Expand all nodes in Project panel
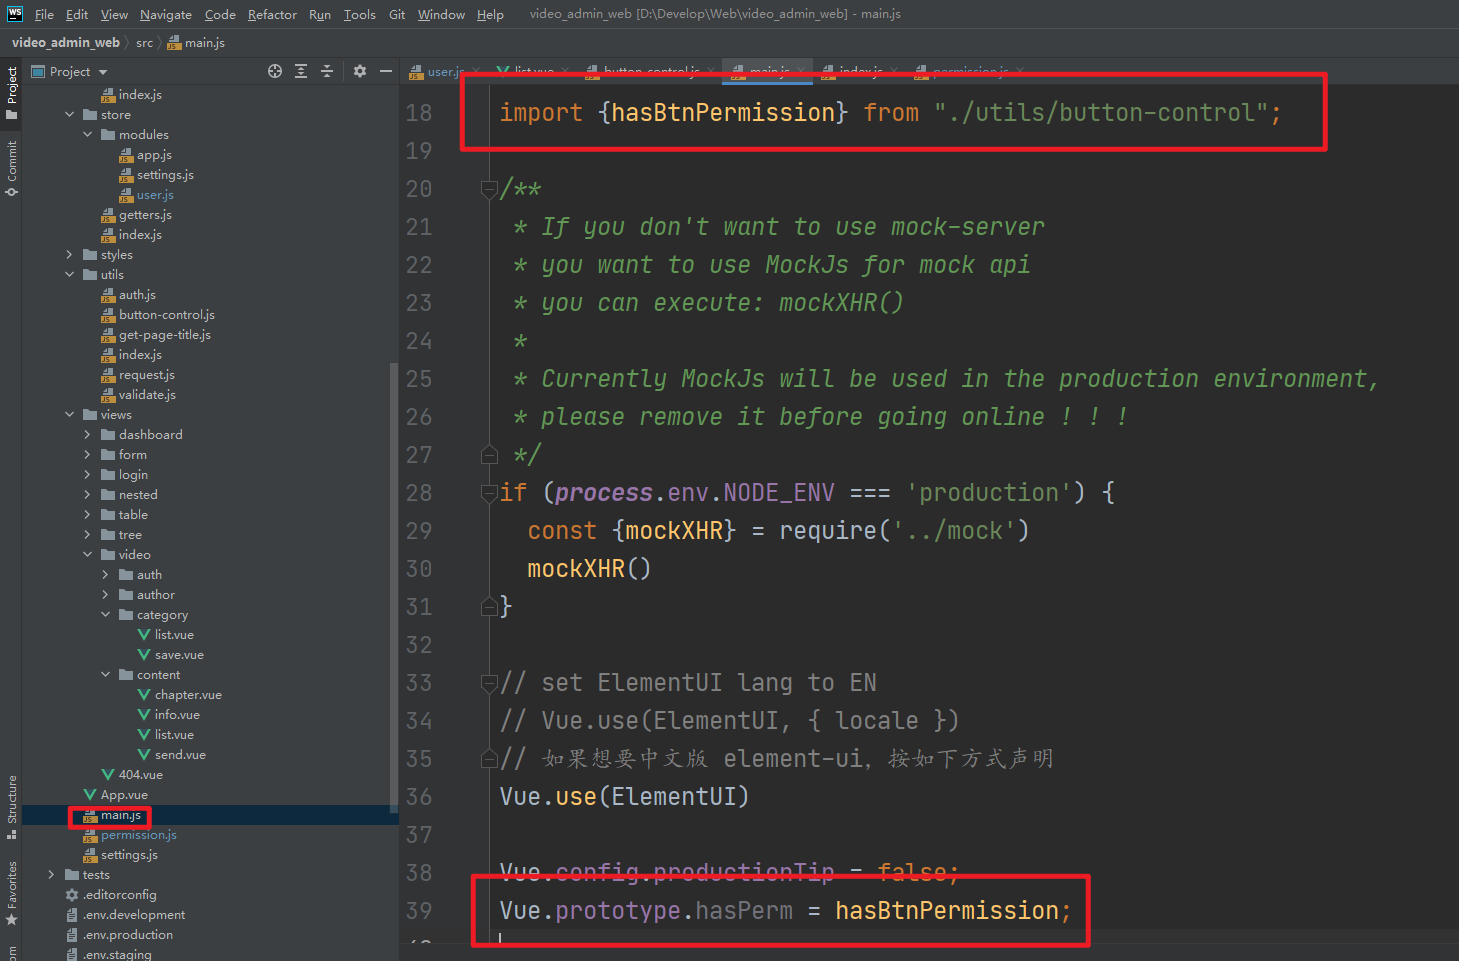Screen dimensions: 1459x961 [x=301, y=71]
